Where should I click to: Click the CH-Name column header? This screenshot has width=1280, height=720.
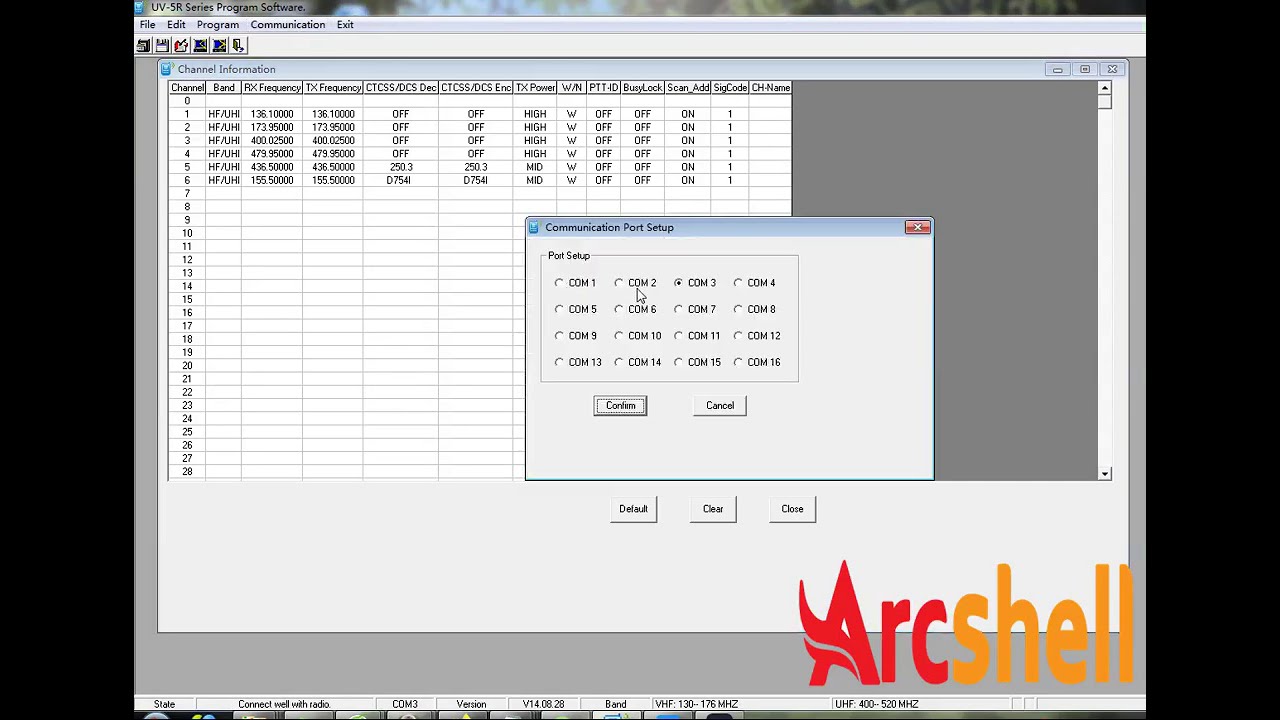tap(771, 88)
